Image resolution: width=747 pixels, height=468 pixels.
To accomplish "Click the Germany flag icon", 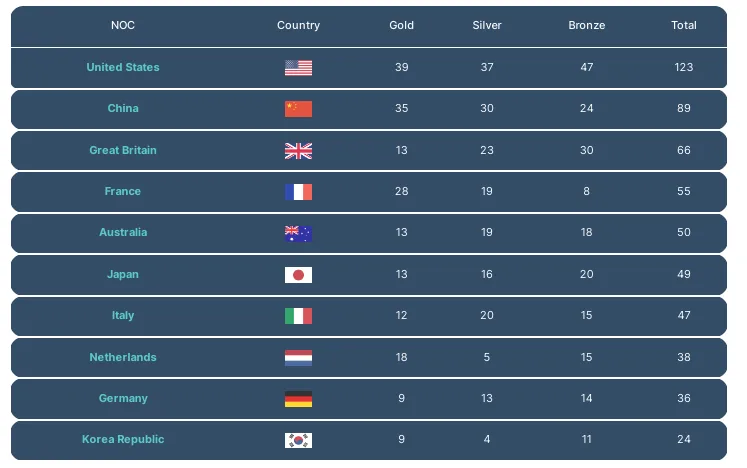I will [x=298, y=399].
